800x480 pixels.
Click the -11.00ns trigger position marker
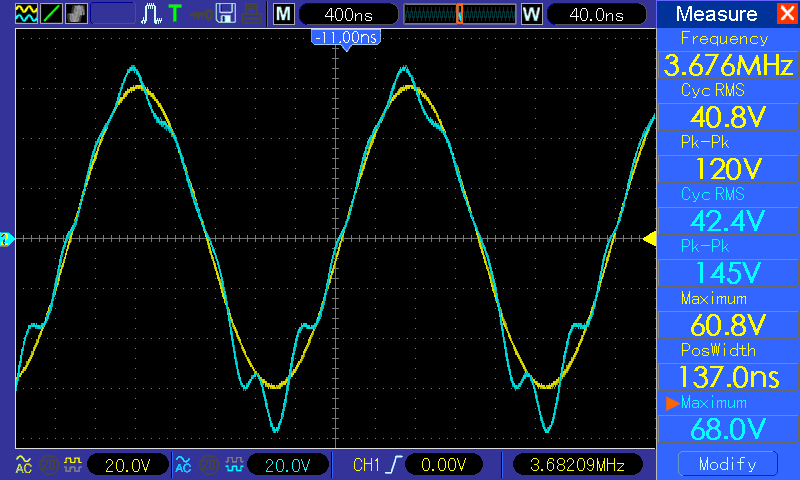pyautogui.click(x=346, y=37)
